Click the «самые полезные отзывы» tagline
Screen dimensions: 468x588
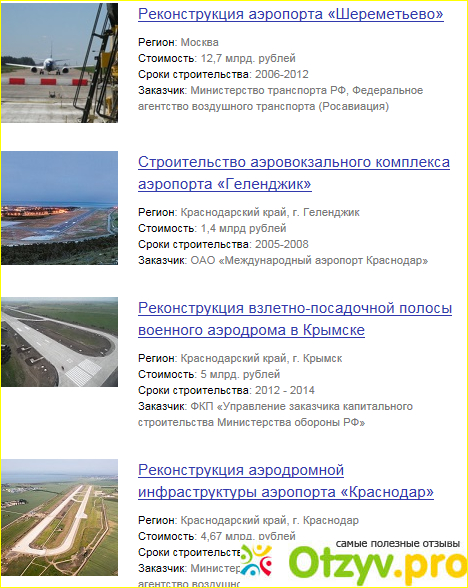tap(398, 543)
